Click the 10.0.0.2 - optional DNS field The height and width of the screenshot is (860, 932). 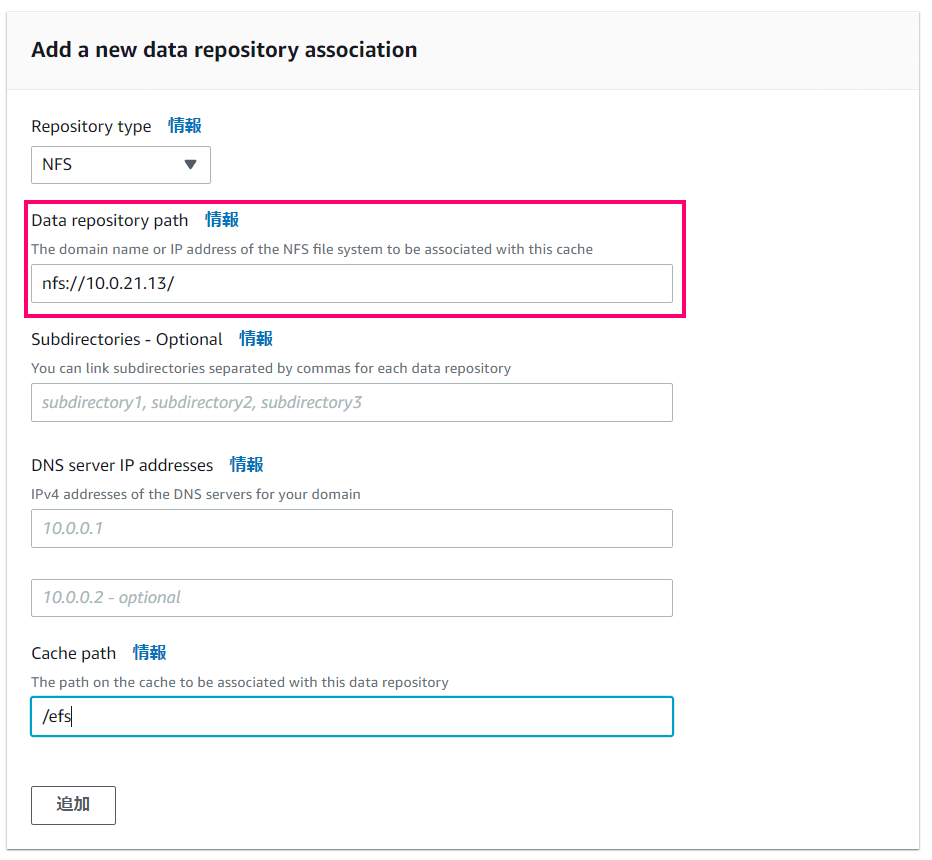coord(350,597)
